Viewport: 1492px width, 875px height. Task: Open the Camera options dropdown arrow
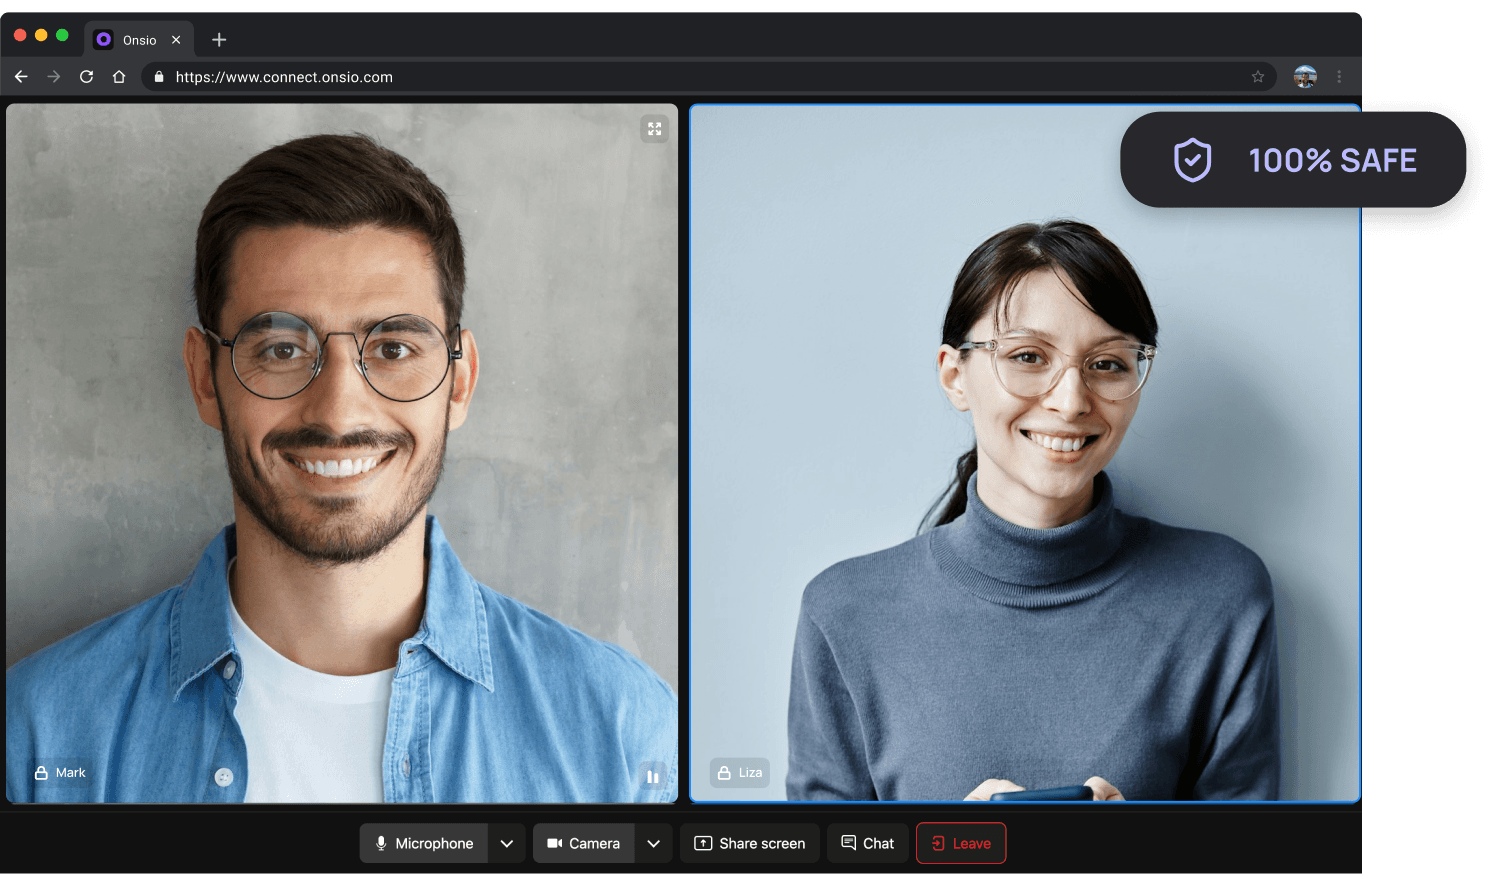pyautogui.click(x=653, y=843)
